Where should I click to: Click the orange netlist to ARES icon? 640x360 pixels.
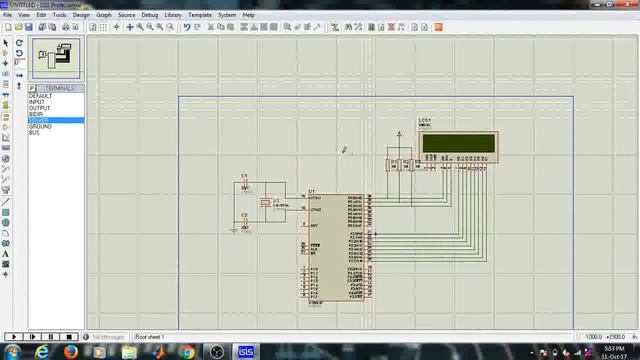[x=439, y=27]
